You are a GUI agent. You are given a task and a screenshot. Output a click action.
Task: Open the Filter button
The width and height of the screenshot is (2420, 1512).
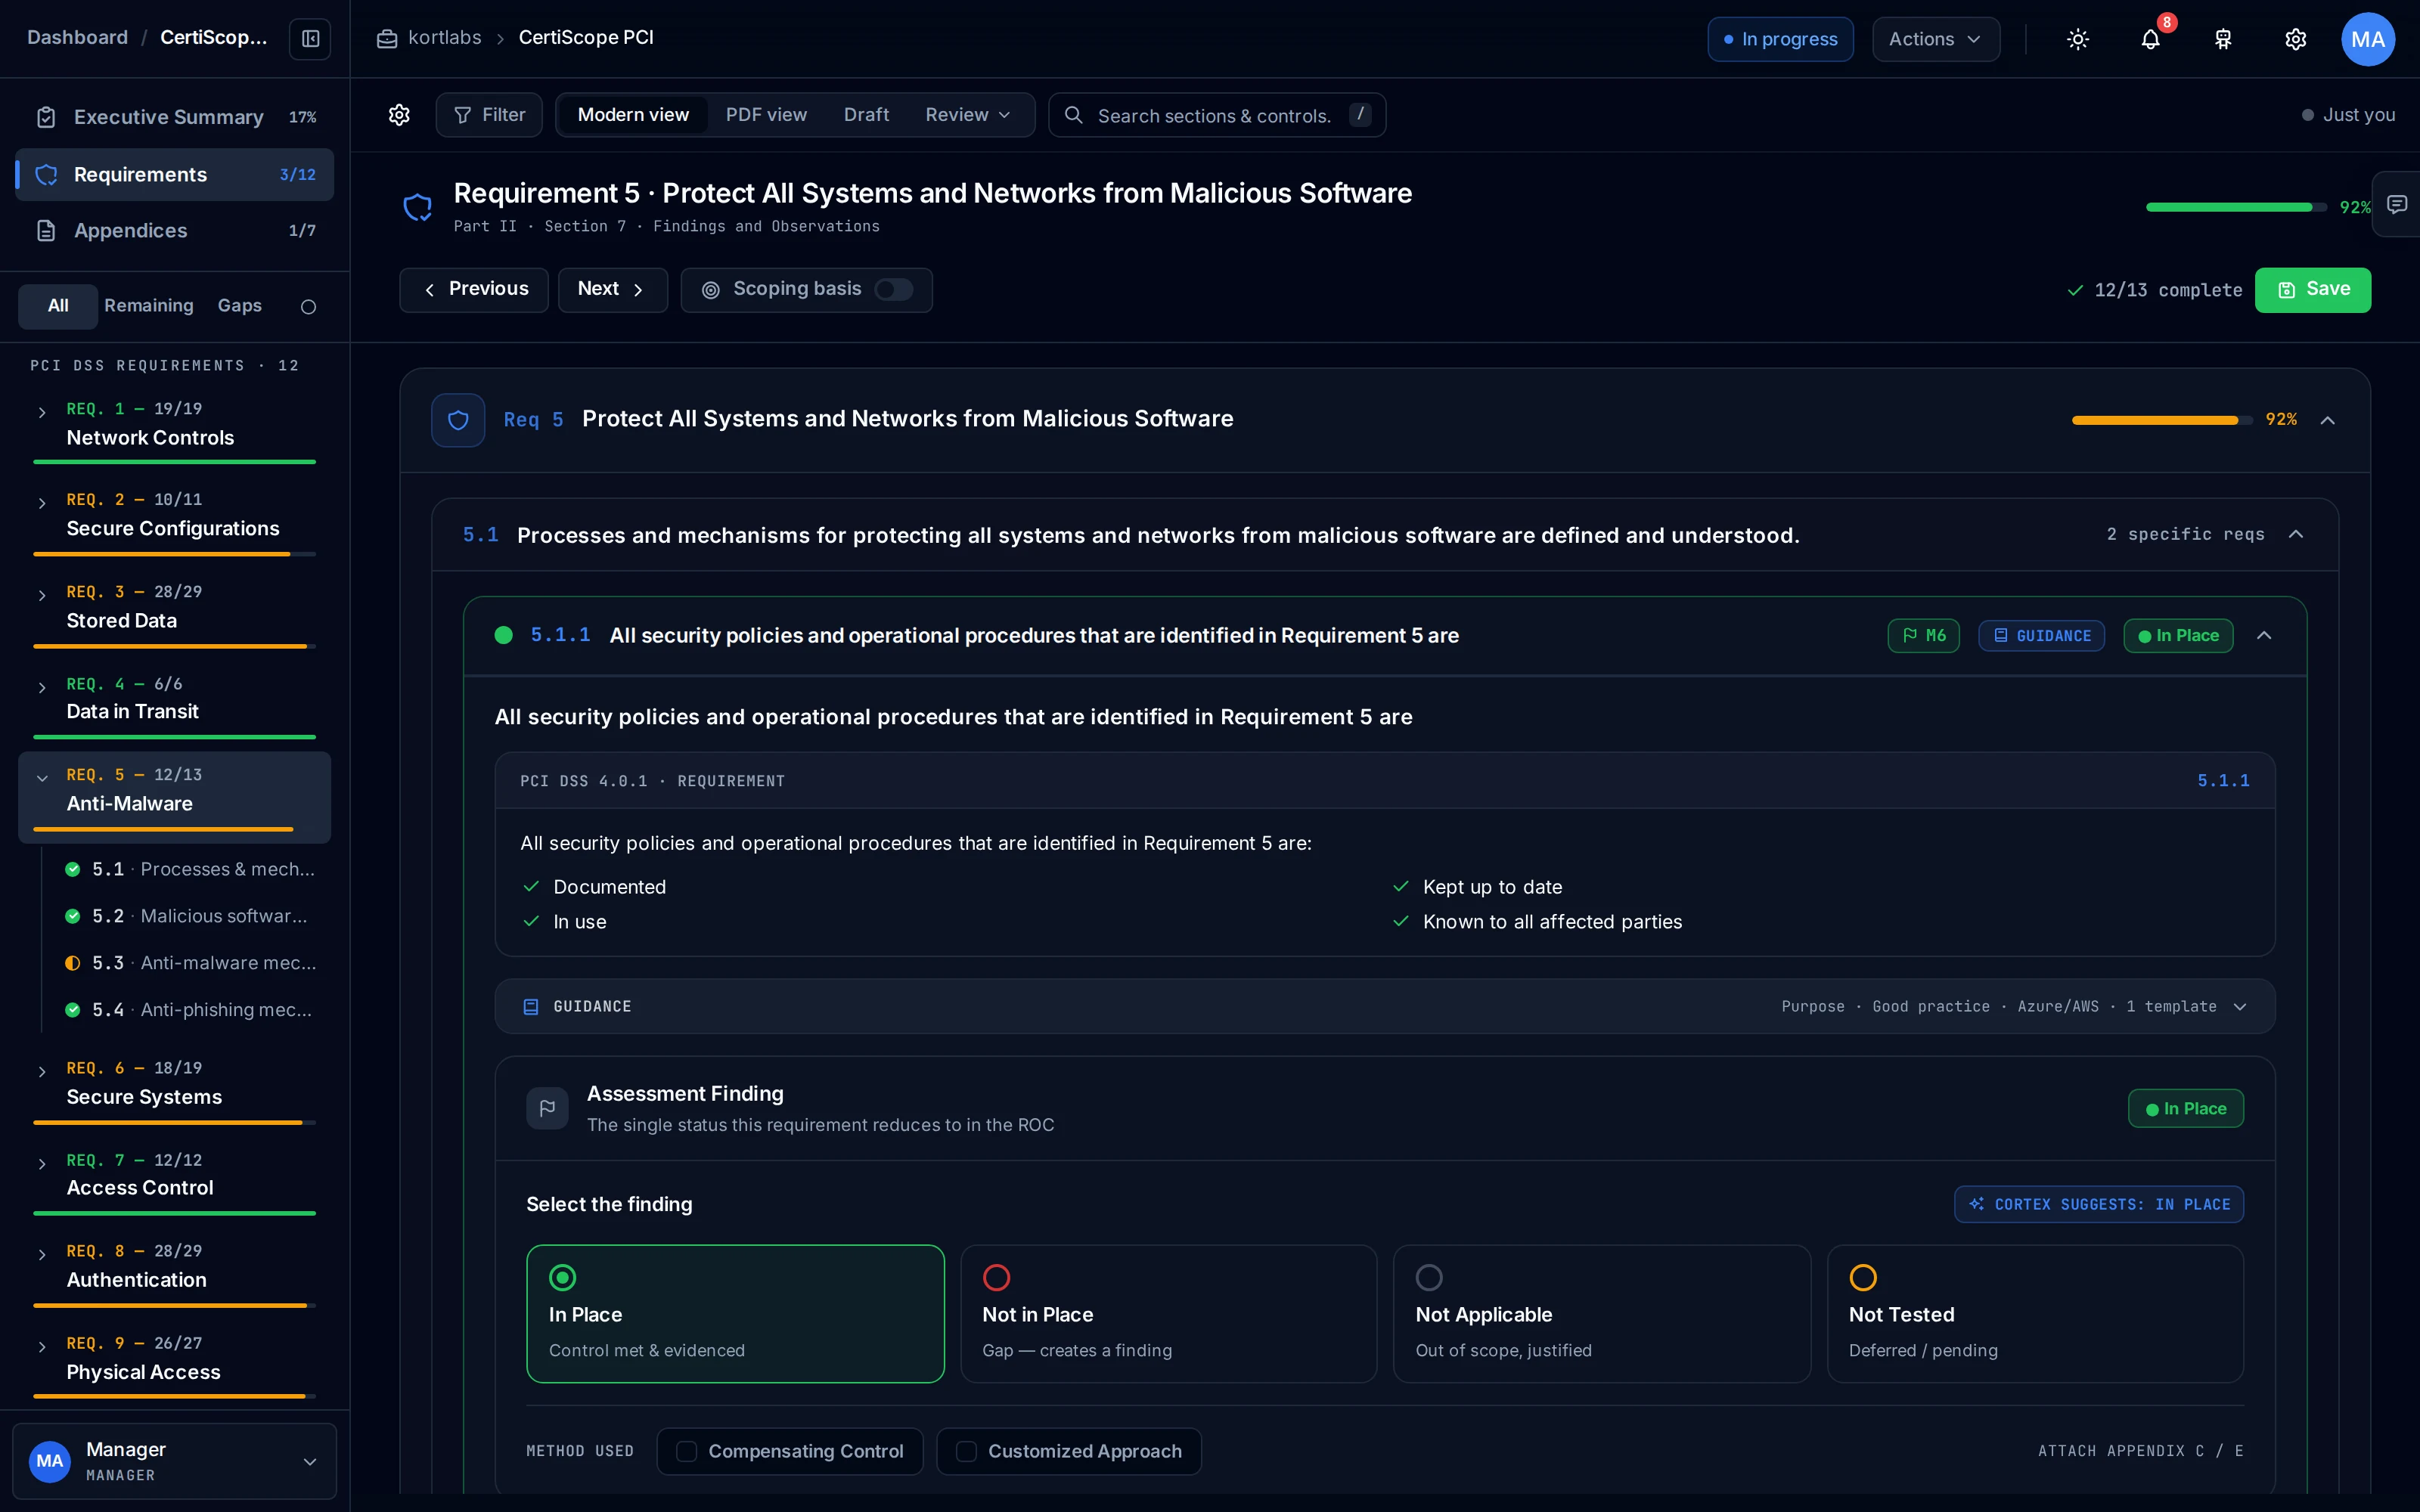pos(489,115)
